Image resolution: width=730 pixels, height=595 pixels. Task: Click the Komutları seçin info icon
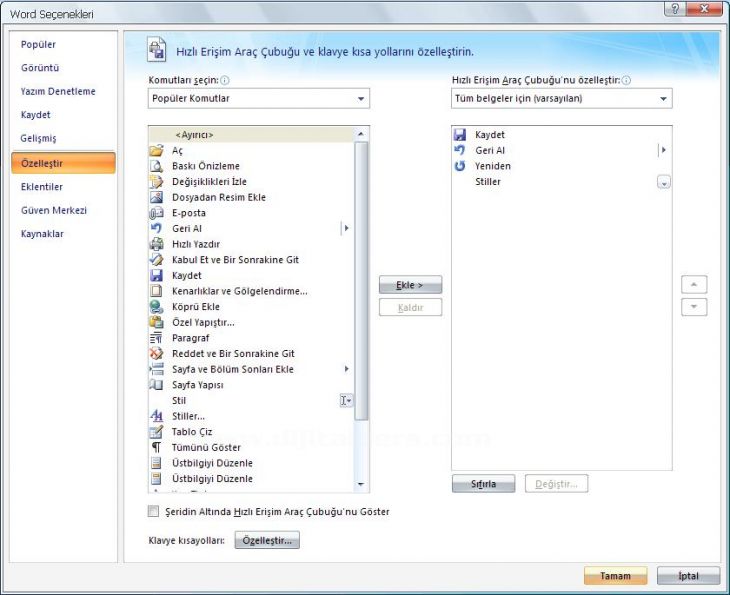[x=224, y=80]
